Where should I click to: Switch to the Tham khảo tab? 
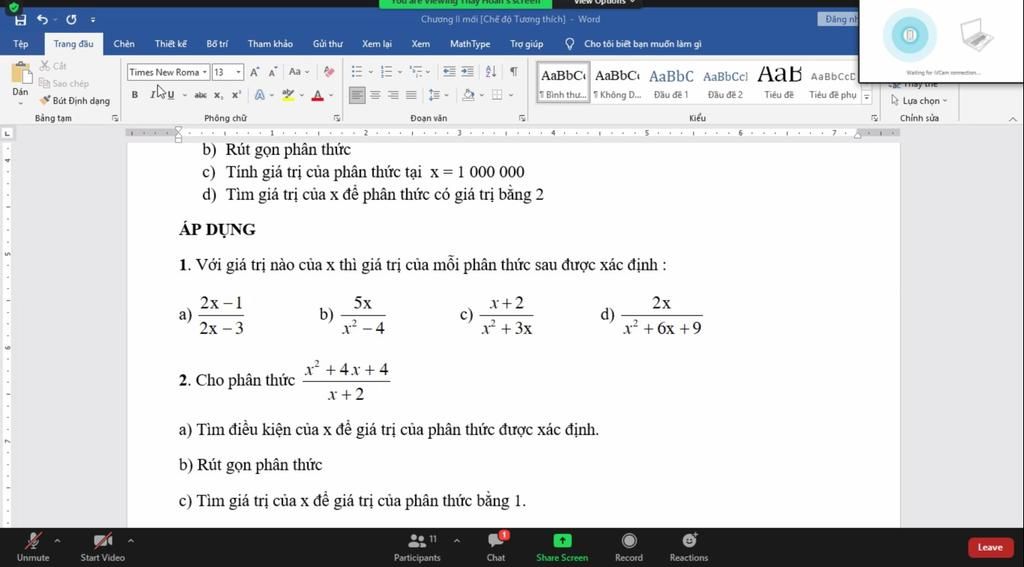(270, 44)
